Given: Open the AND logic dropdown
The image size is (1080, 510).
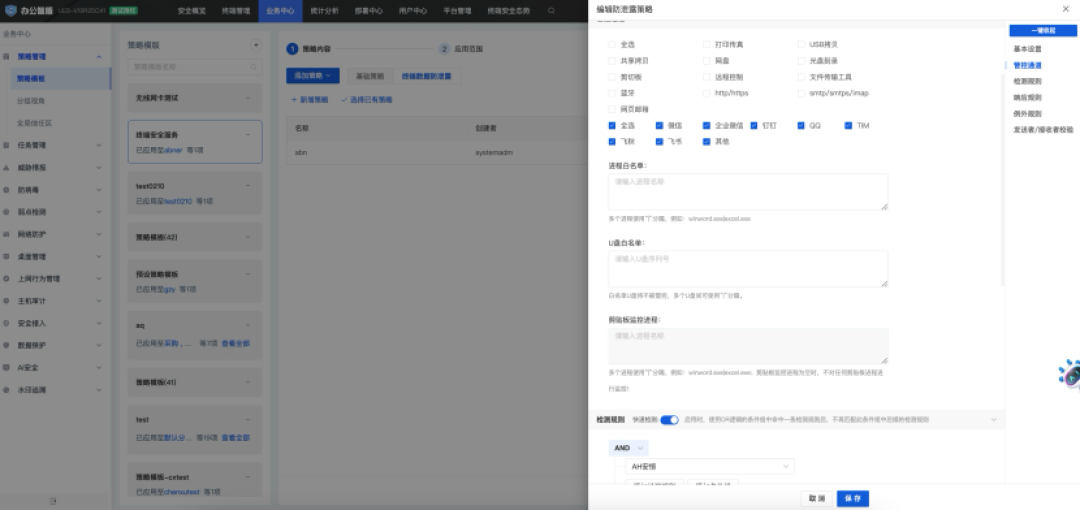Looking at the screenshot, I should point(629,448).
